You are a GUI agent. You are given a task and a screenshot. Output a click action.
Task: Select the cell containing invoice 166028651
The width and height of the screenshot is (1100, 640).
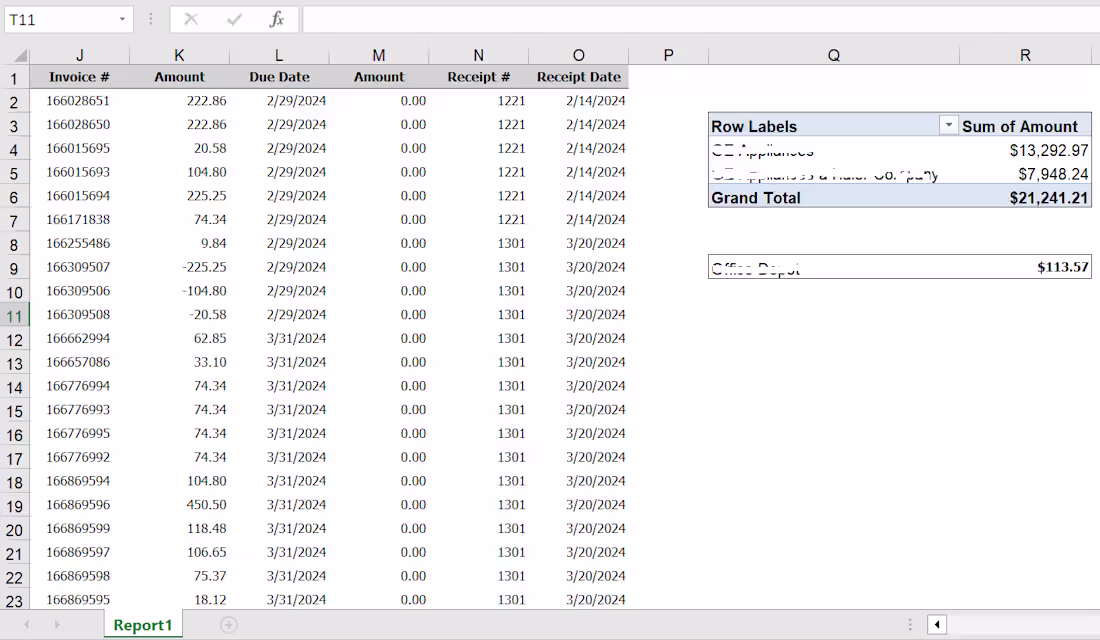click(x=80, y=100)
